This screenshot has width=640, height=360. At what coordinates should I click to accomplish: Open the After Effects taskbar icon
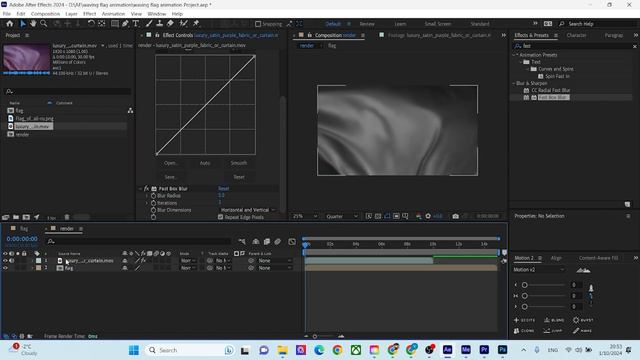[x=447, y=350]
